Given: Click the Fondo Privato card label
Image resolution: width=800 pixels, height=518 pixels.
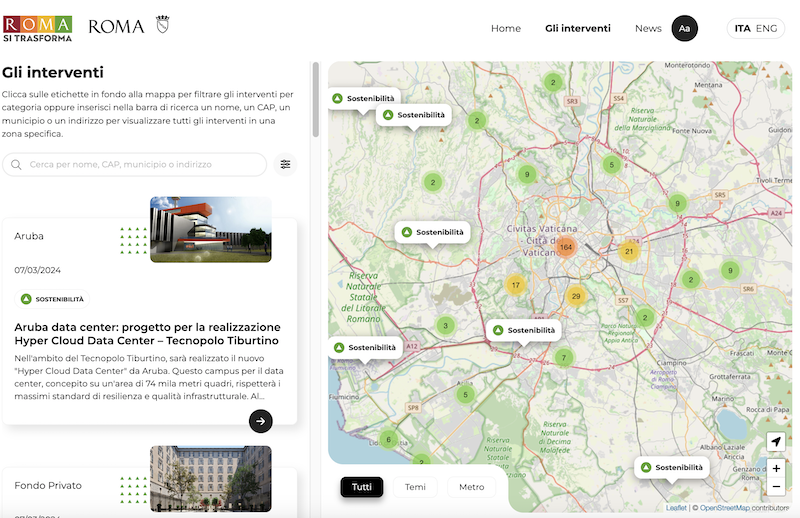Looking at the screenshot, I should point(48,485).
